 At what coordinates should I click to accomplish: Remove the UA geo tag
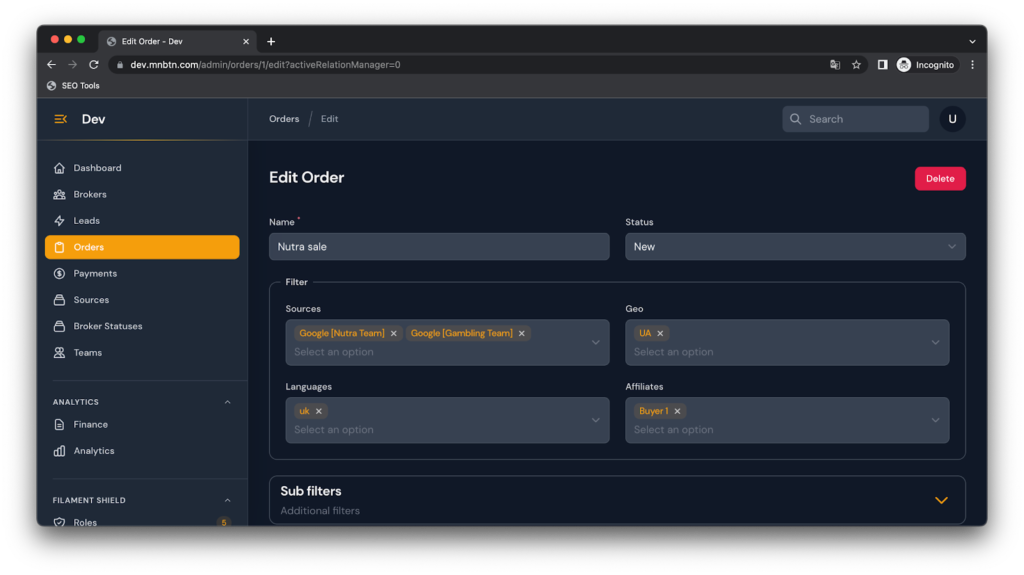pos(660,334)
